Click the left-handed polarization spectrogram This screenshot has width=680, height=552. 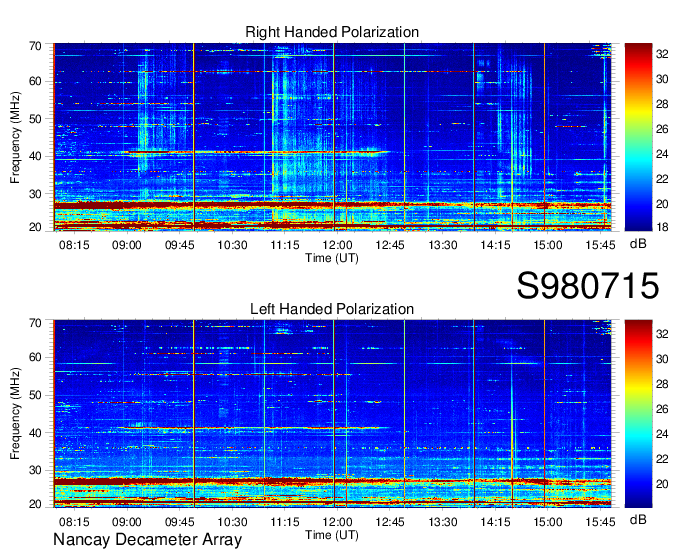point(332,414)
